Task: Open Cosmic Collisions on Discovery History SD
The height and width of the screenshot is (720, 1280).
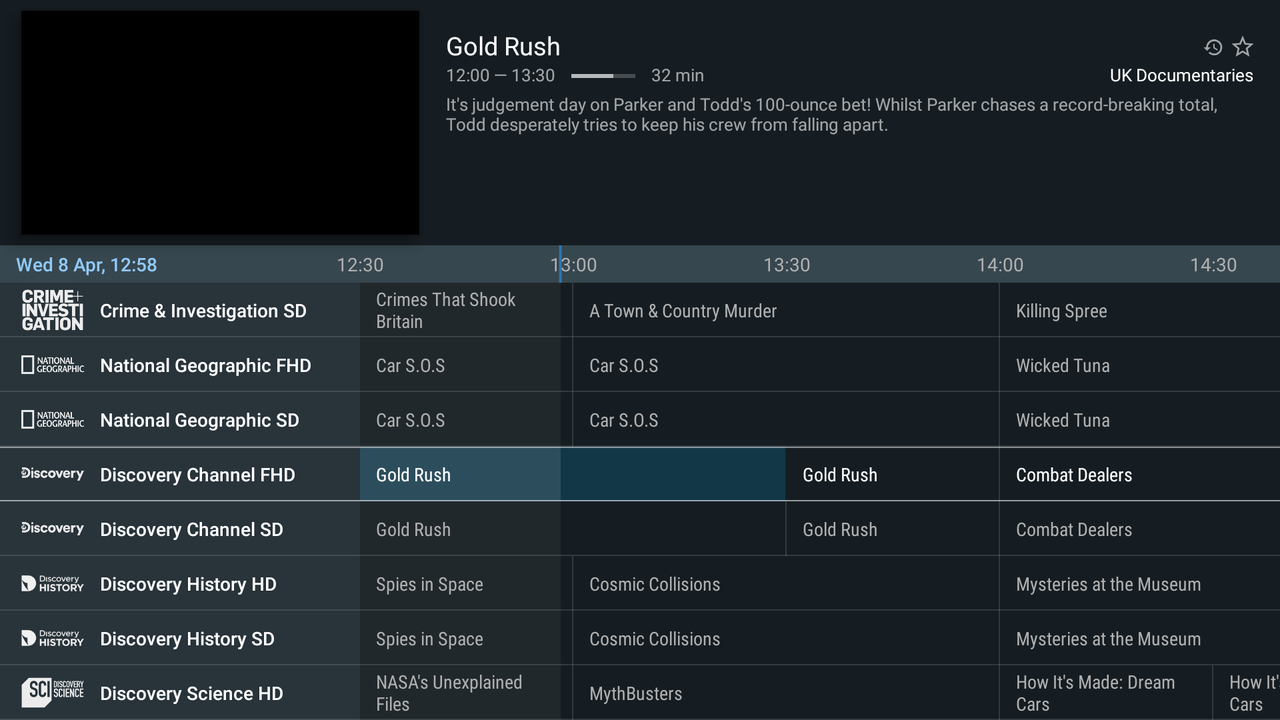Action: click(x=786, y=639)
